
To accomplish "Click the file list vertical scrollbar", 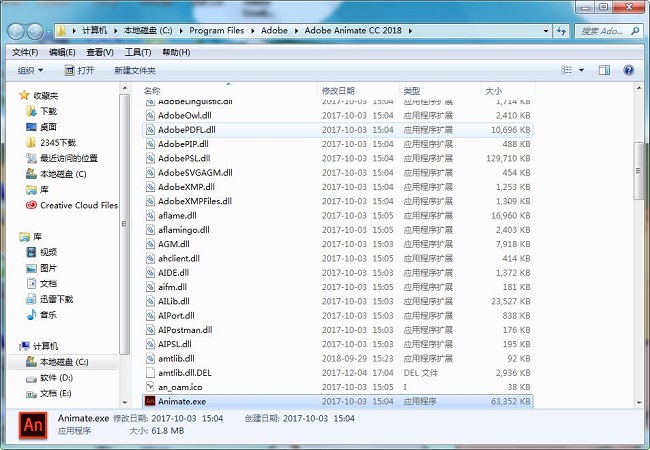I will coord(640,250).
